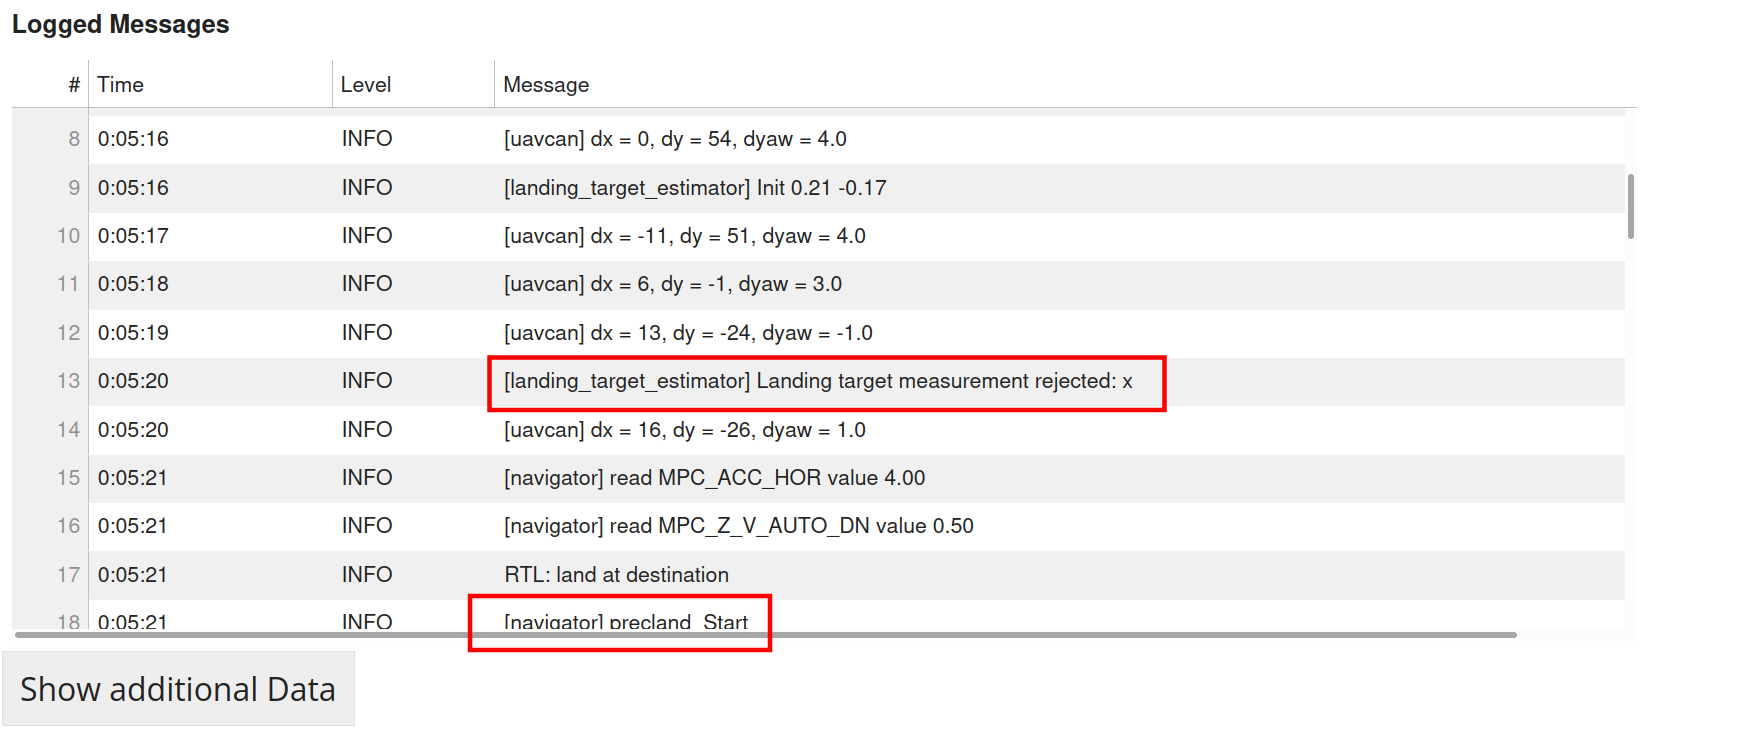Select the RTL: land at destination message
This screenshot has height=745, width=1741.
[616, 575]
